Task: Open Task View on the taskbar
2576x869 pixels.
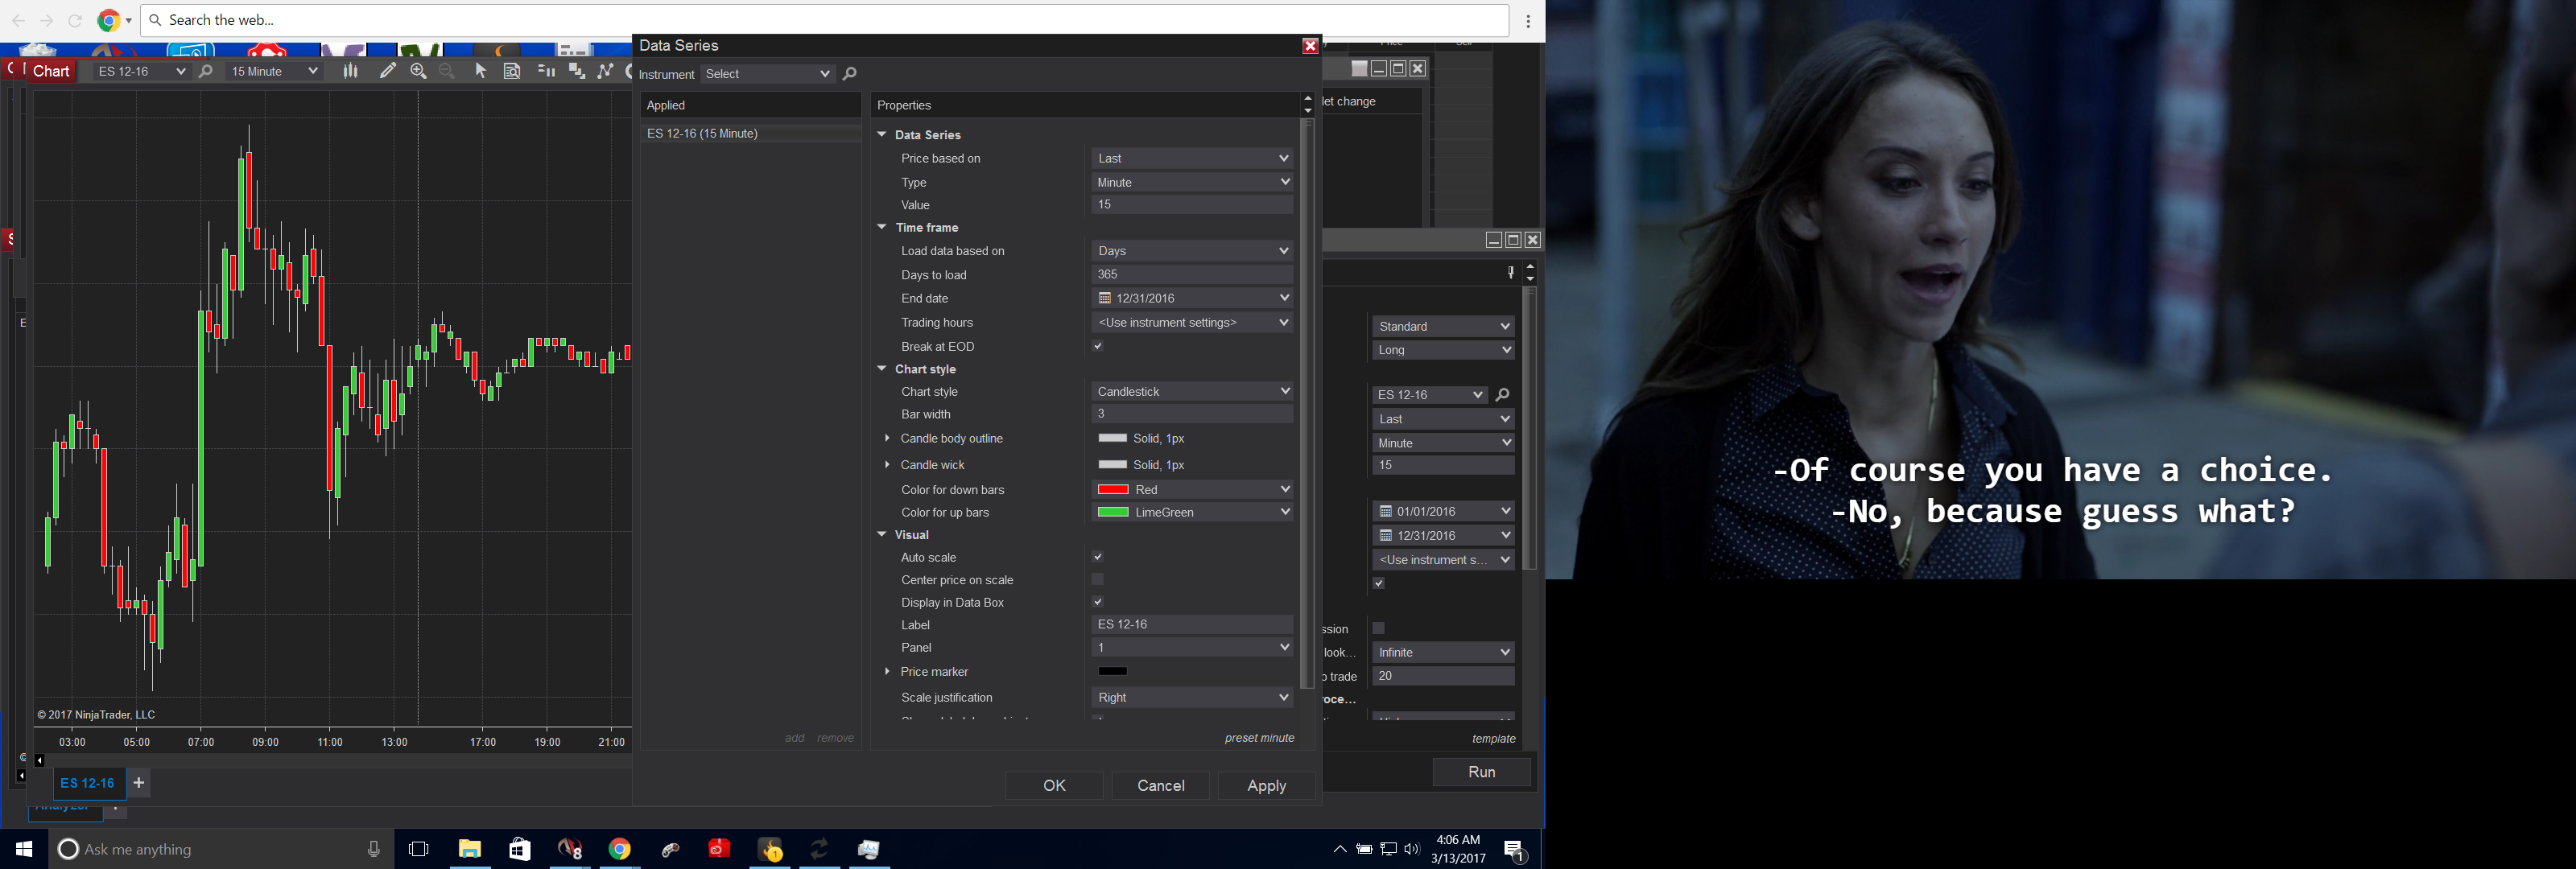Action: point(419,849)
